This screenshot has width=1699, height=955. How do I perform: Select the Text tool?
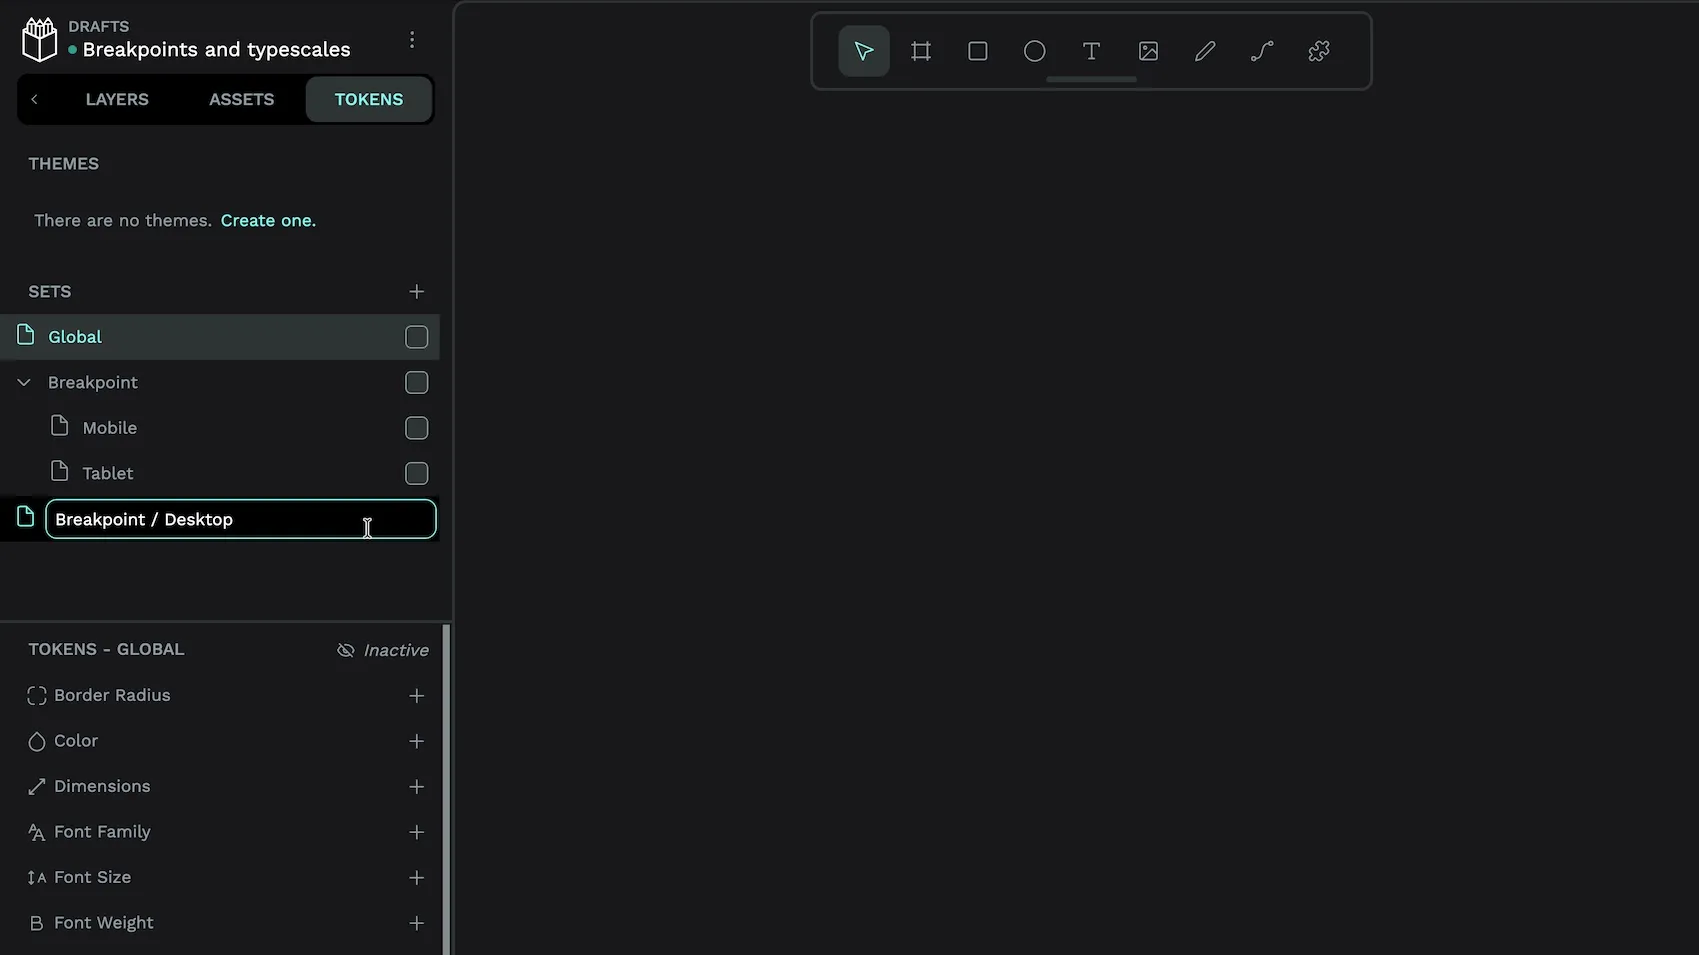click(1092, 51)
